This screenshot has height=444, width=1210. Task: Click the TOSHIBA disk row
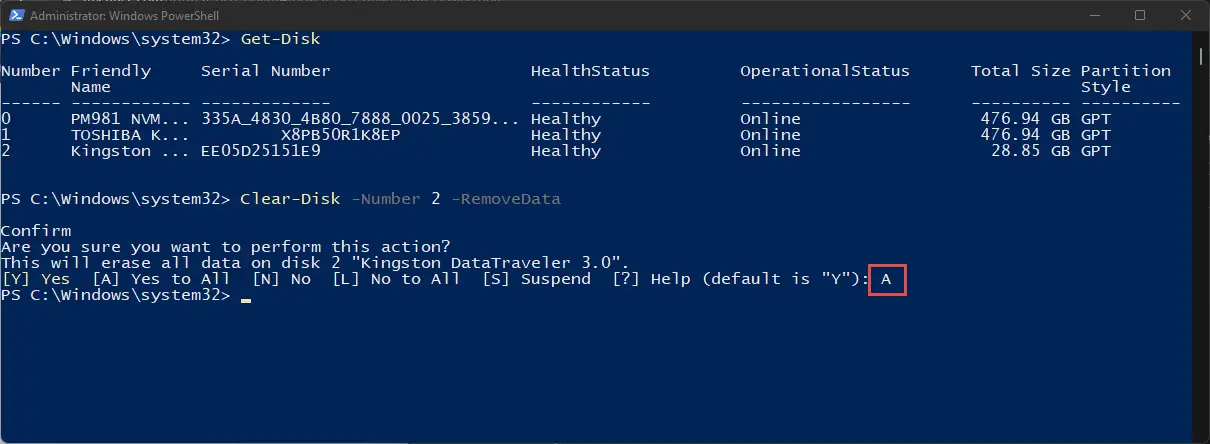590,135
